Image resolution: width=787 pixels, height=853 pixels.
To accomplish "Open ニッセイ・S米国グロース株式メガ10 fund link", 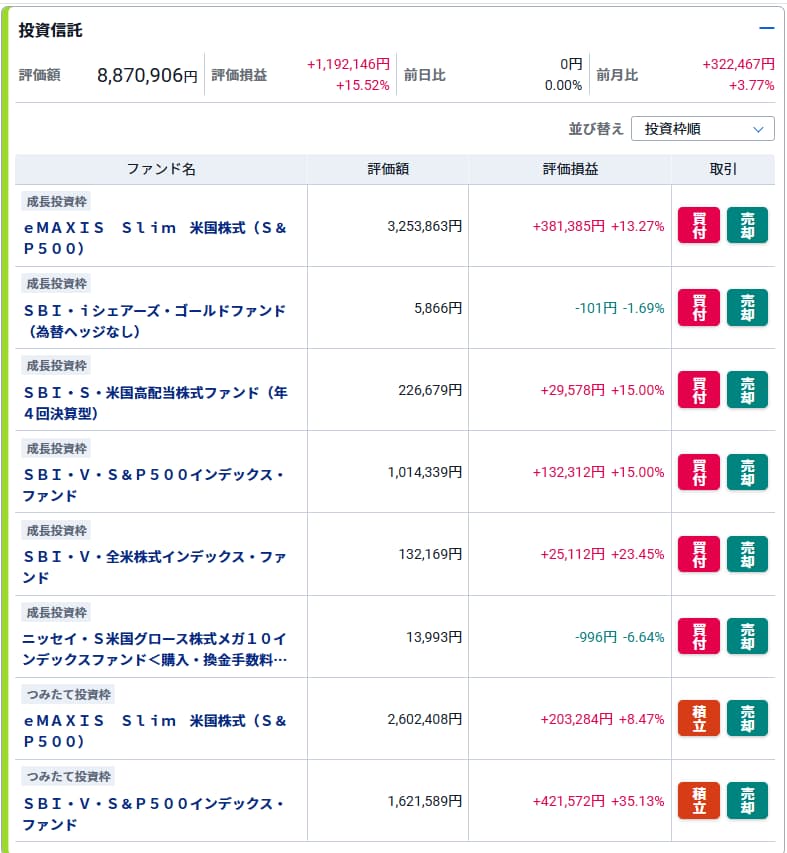I will coord(155,649).
